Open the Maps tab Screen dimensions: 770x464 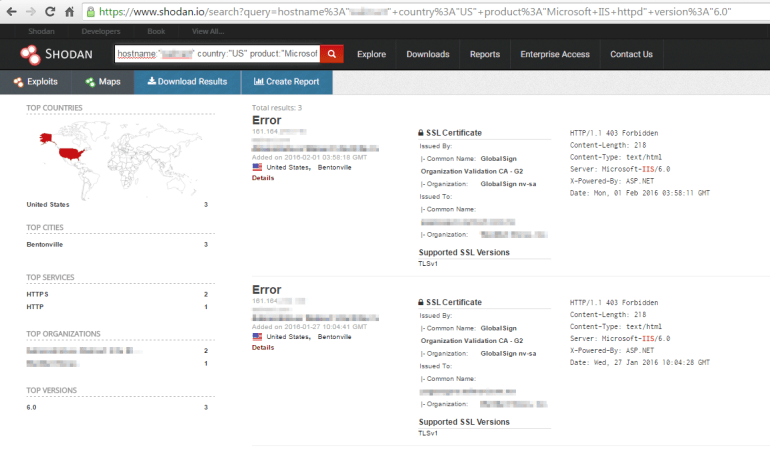103,82
